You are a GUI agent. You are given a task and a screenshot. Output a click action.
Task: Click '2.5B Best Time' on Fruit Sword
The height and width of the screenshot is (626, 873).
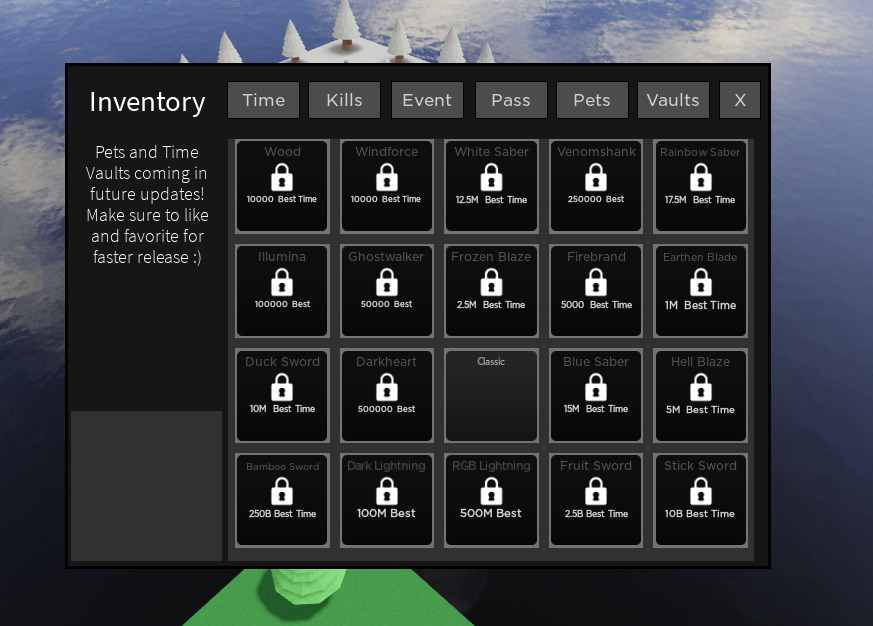[596, 513]
